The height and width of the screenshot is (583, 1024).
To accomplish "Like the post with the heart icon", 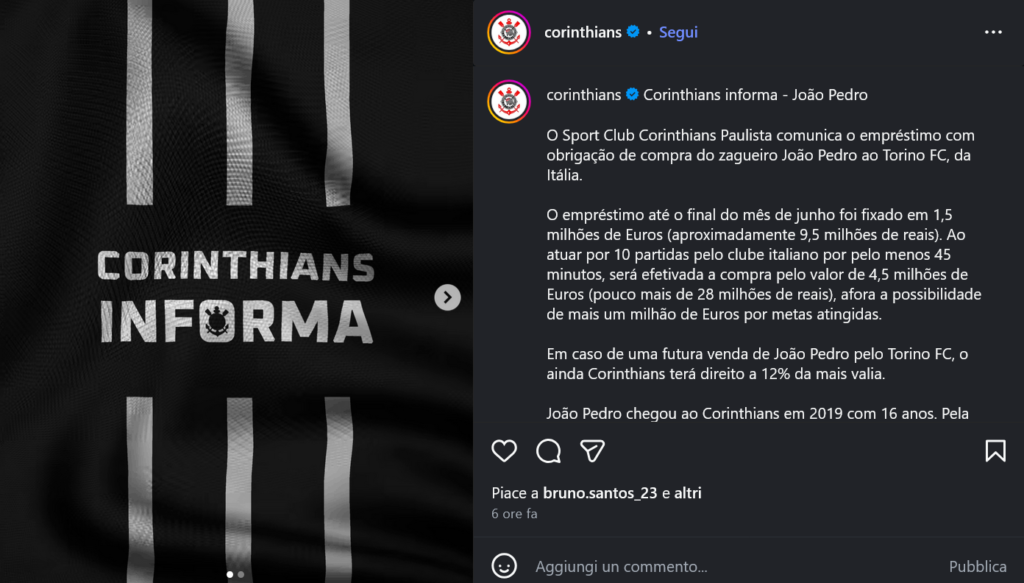I will point(504,451).
